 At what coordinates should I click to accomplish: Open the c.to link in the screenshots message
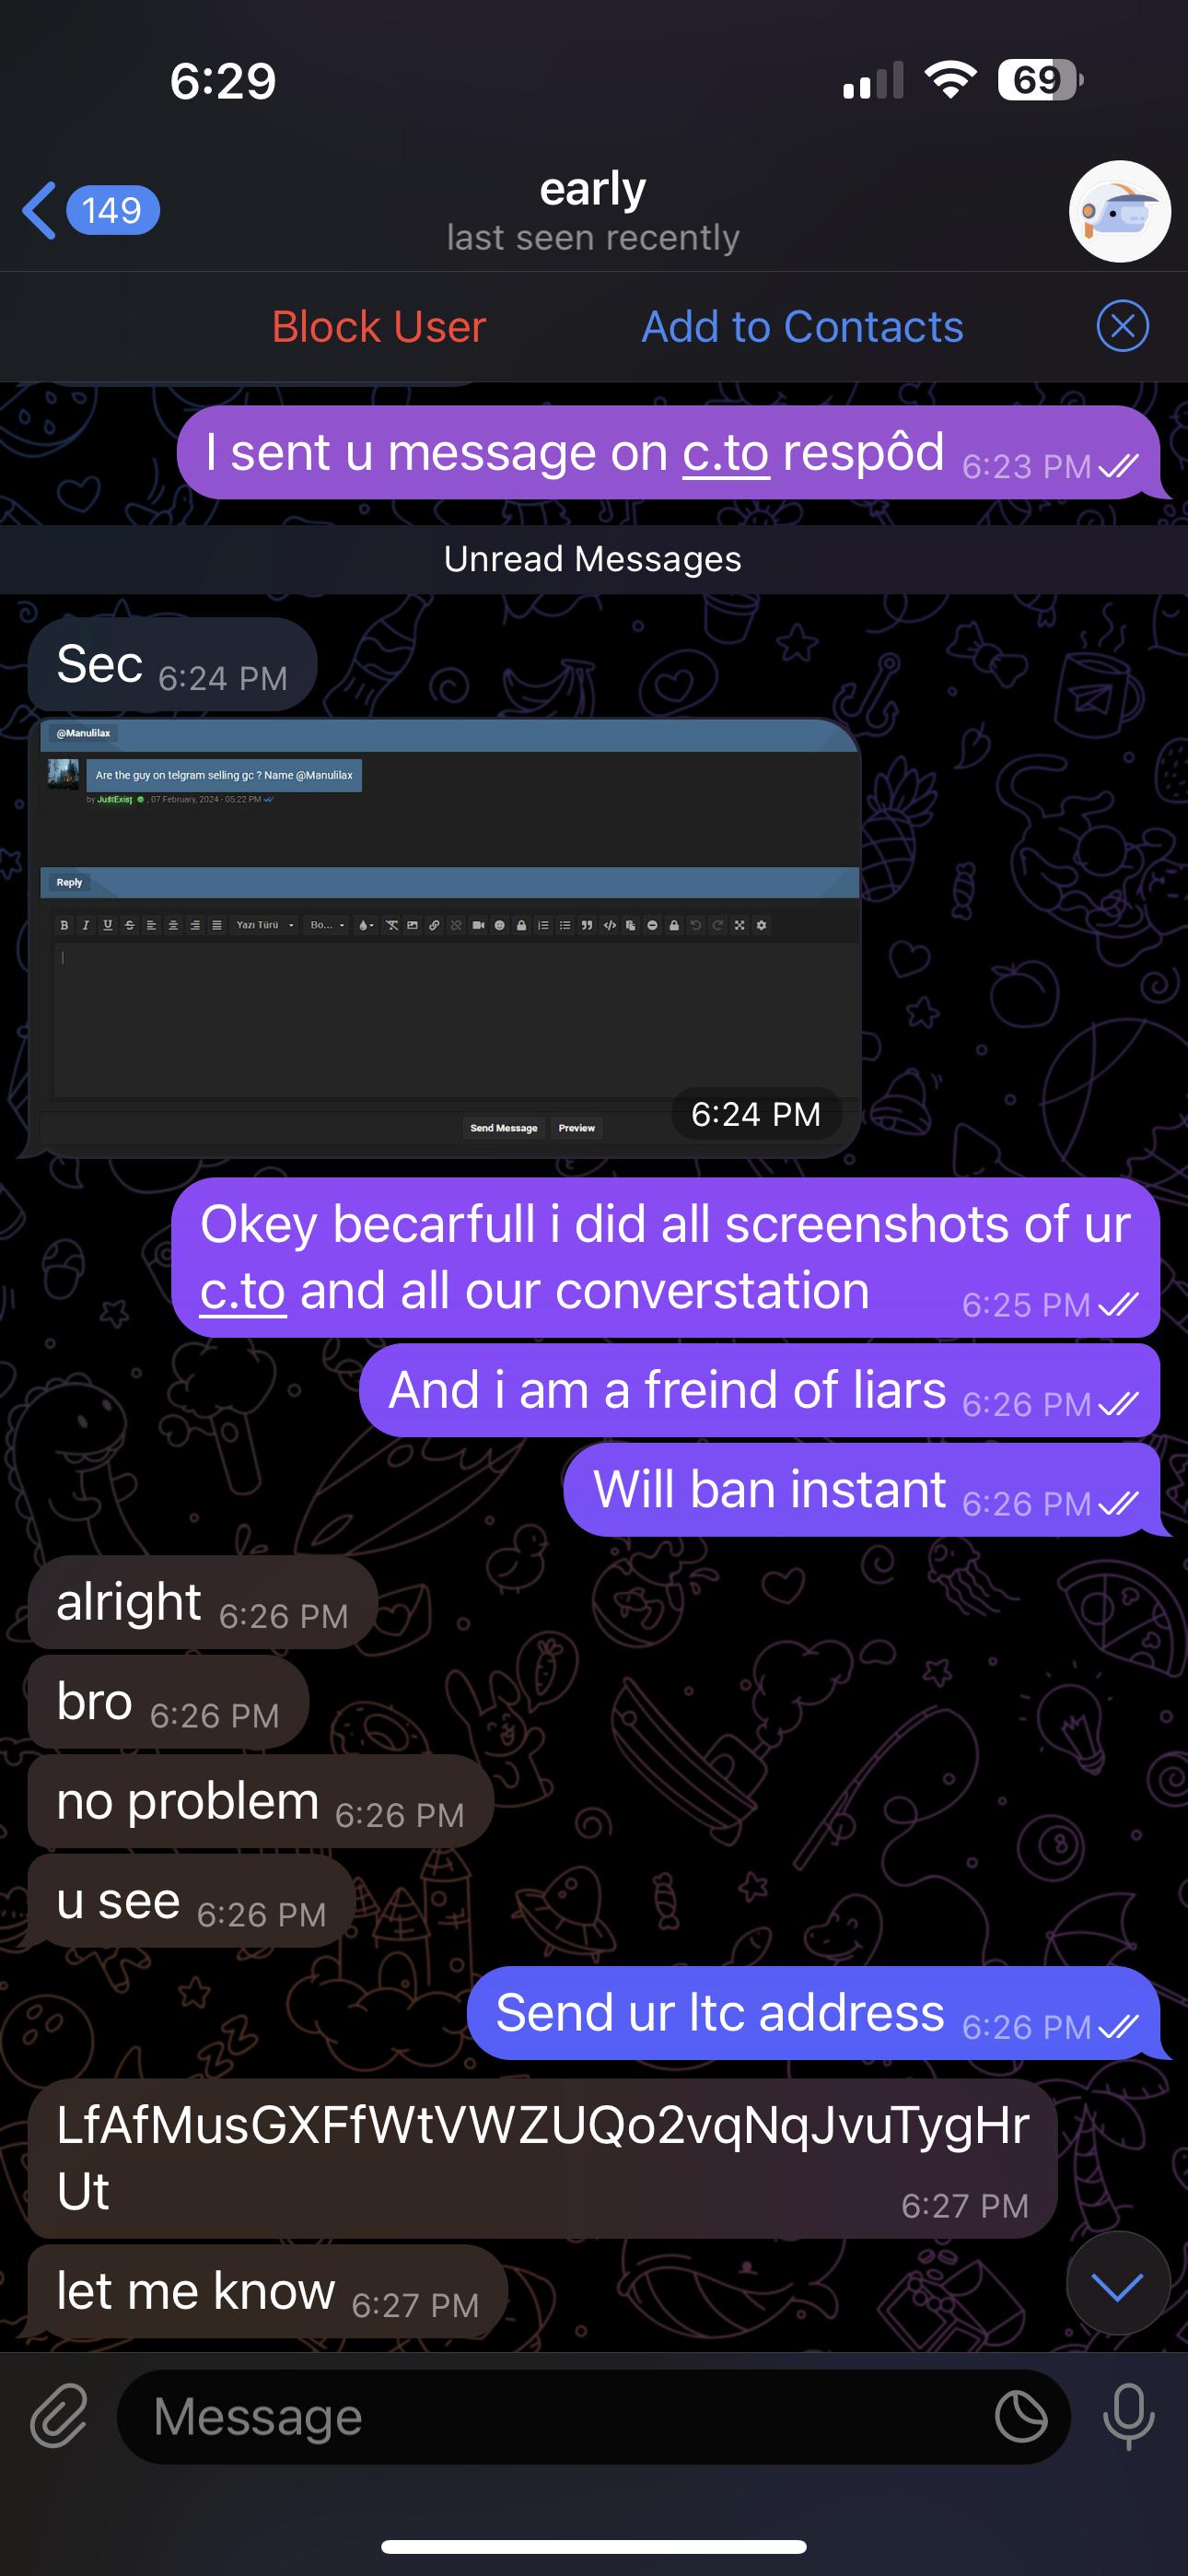(x=243, y=1291)
